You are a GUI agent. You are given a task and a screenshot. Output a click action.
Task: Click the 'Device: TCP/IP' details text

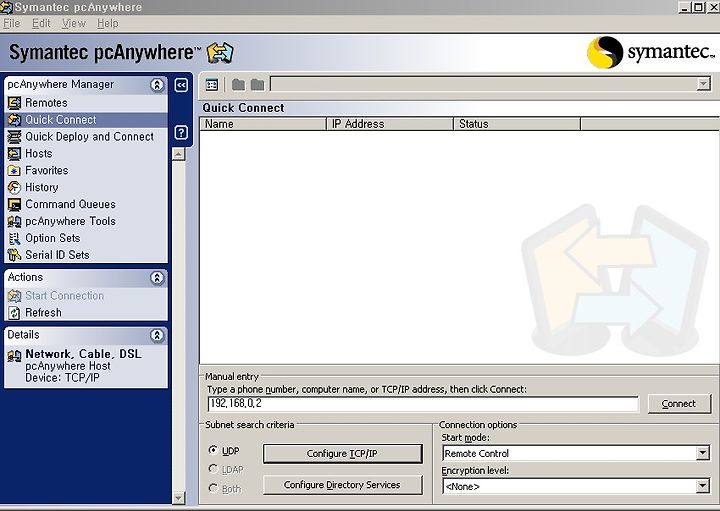[x=62, y=378]
